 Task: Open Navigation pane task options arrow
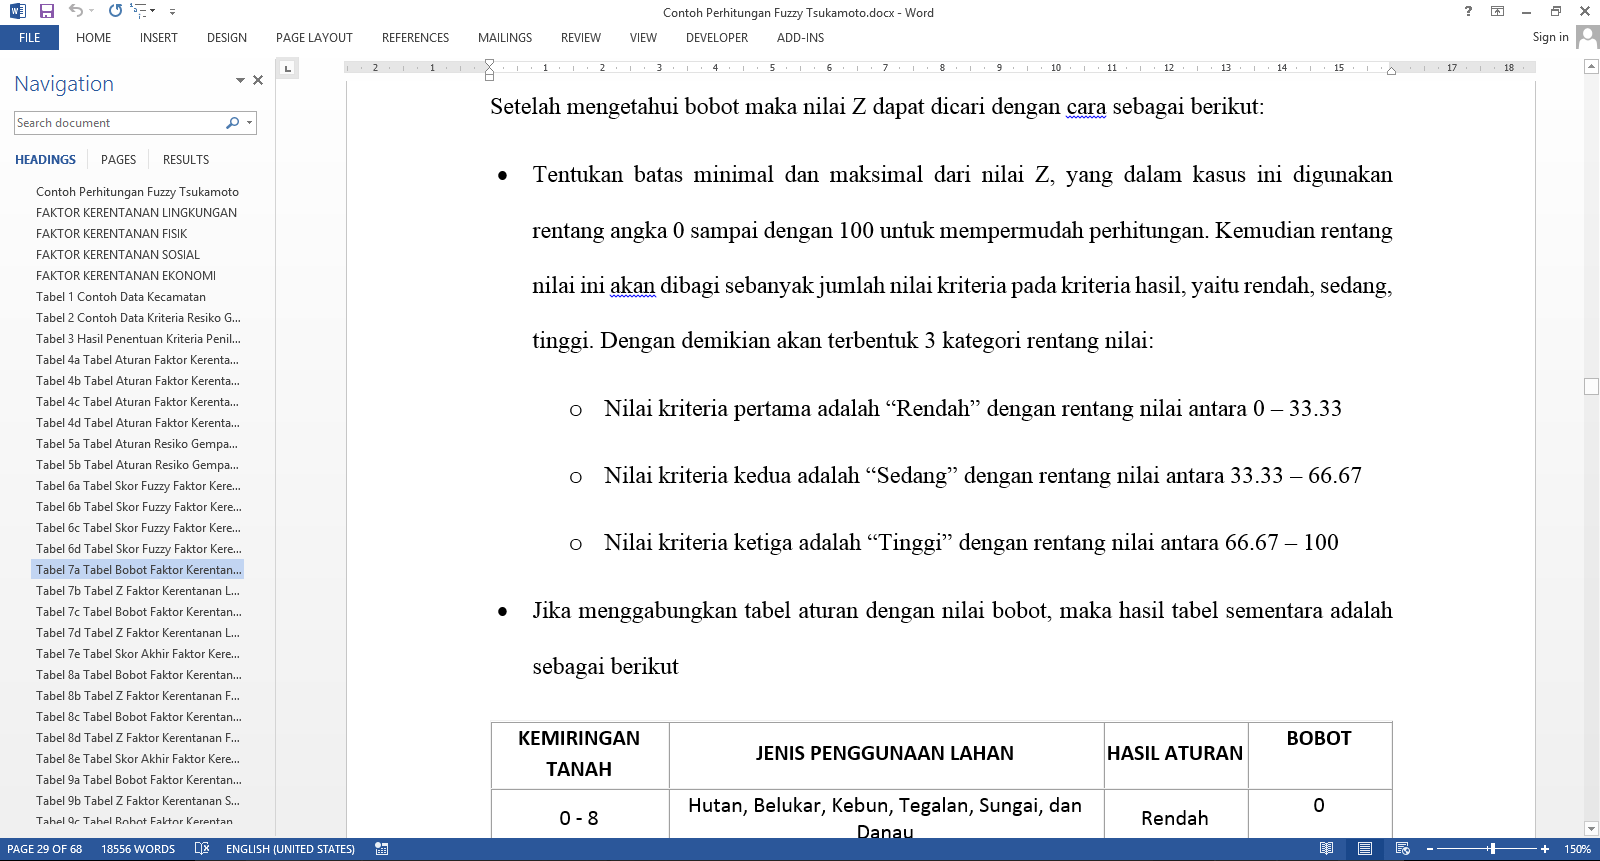(x=240, y=80)
